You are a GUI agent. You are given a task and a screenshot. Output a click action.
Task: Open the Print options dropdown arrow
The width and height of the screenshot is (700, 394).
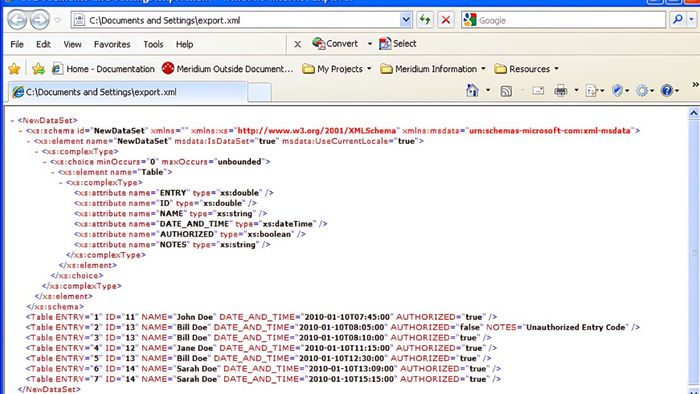point(576,91)
